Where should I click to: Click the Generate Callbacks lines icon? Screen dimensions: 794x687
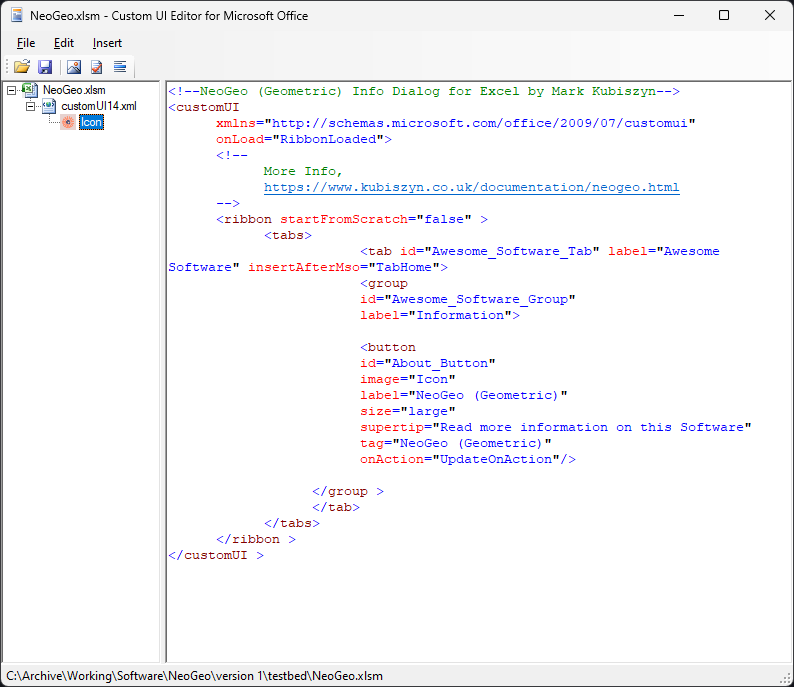120,67
